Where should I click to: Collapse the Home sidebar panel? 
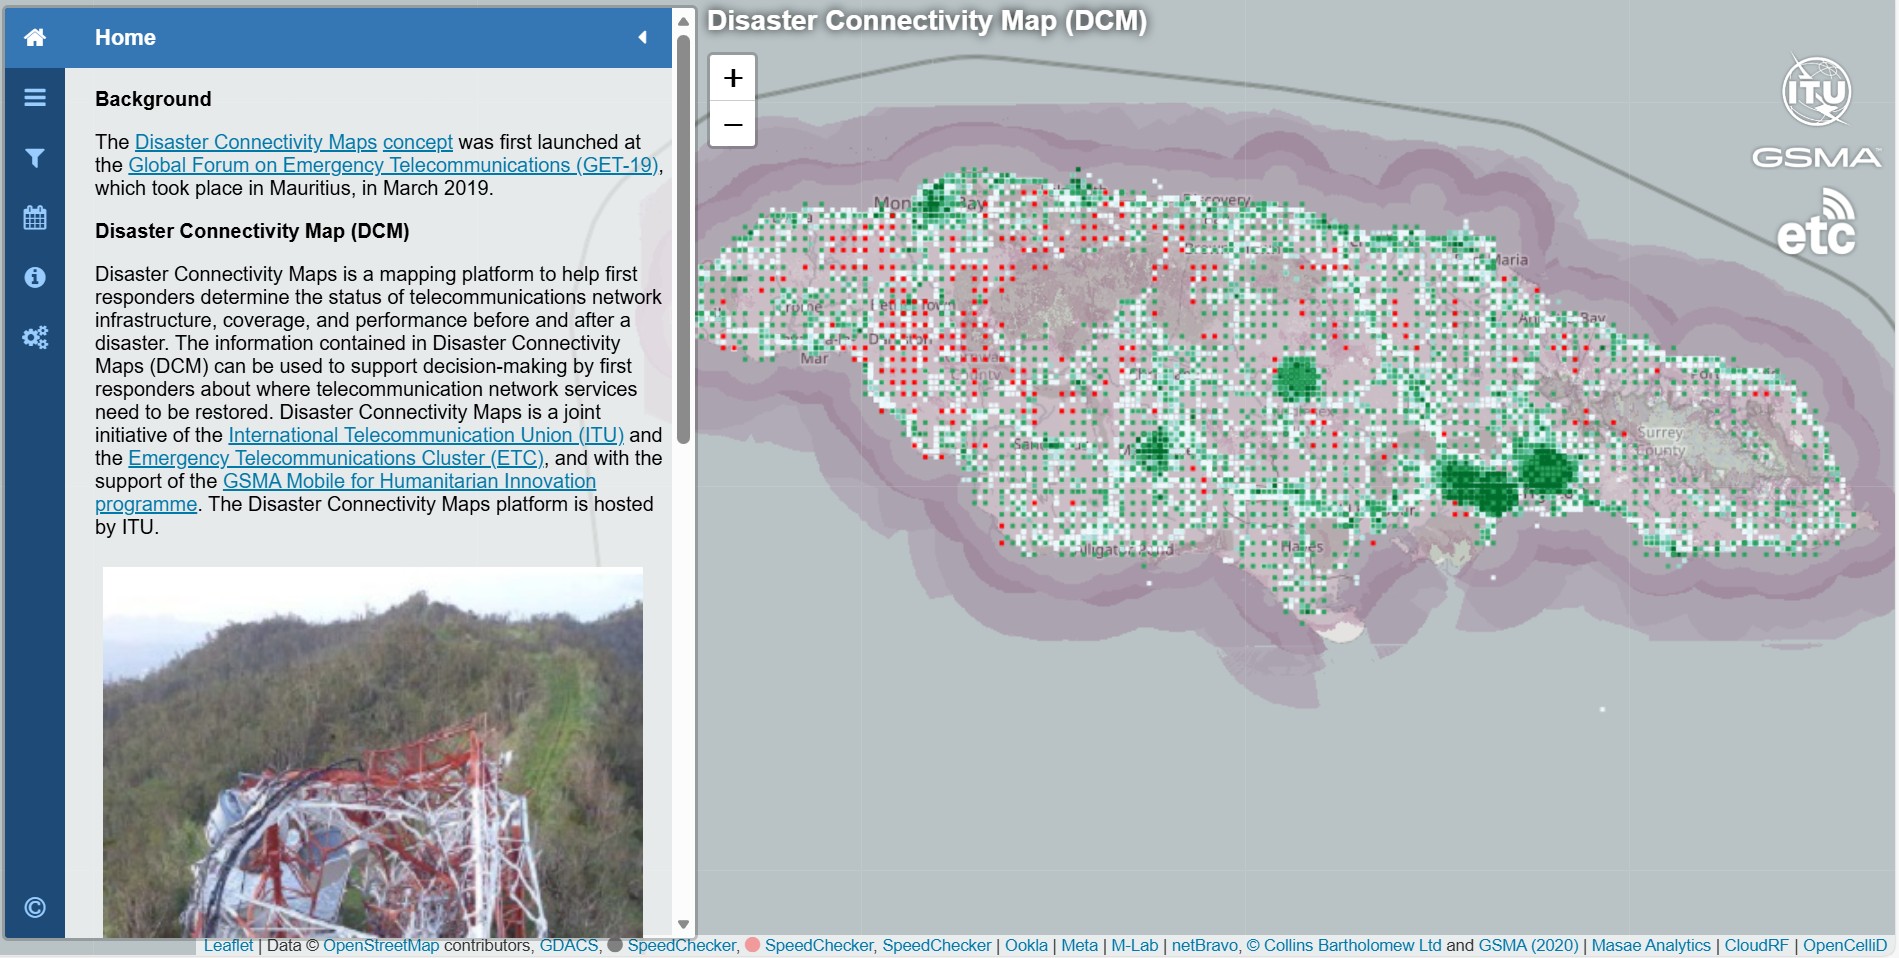tap(642, 38)
